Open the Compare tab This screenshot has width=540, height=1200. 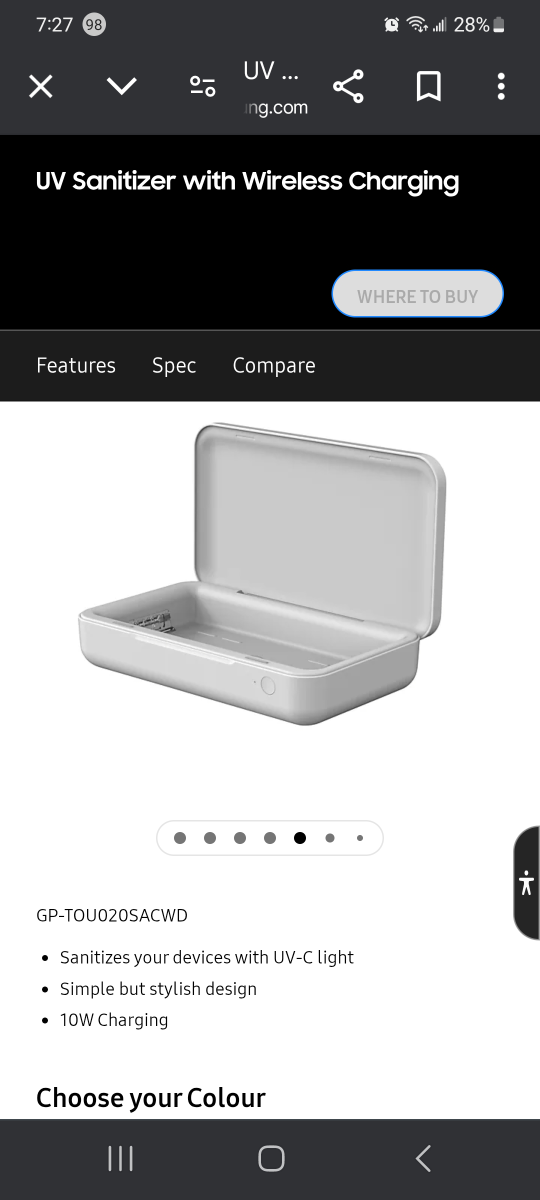(274, 366)
